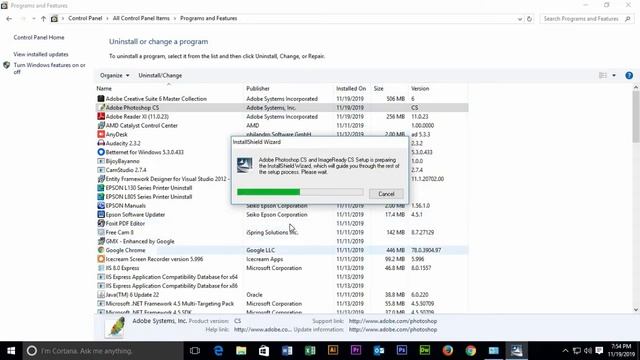Click the Uninstall/Change toolbar button

coord(160,76)
